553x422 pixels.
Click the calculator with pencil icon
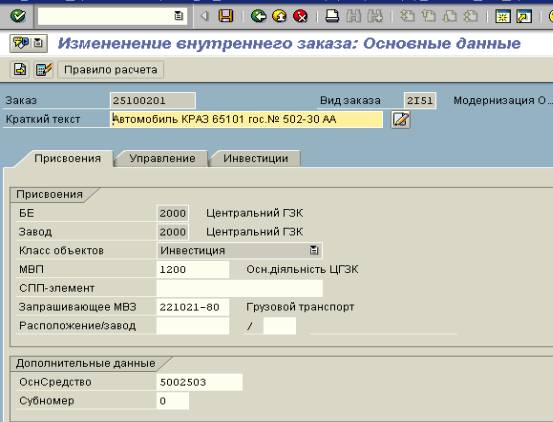pos(44,69)
